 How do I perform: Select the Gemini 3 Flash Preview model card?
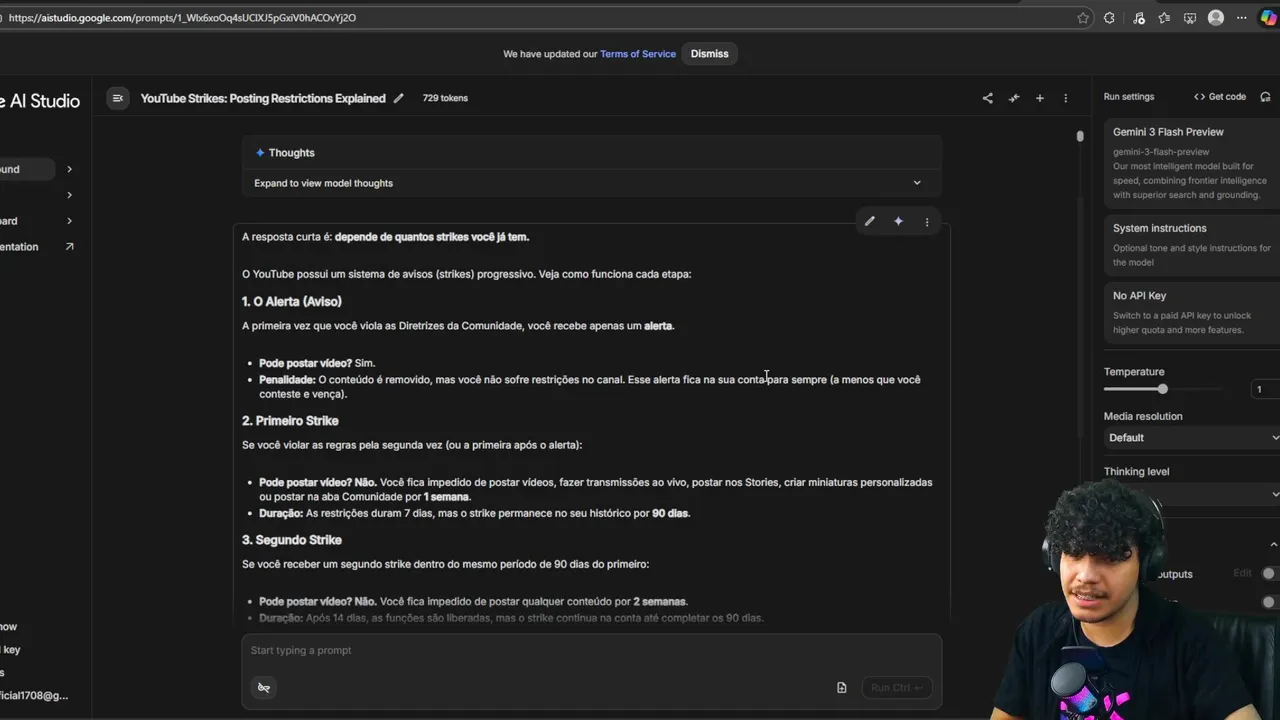pos(1192,163)
